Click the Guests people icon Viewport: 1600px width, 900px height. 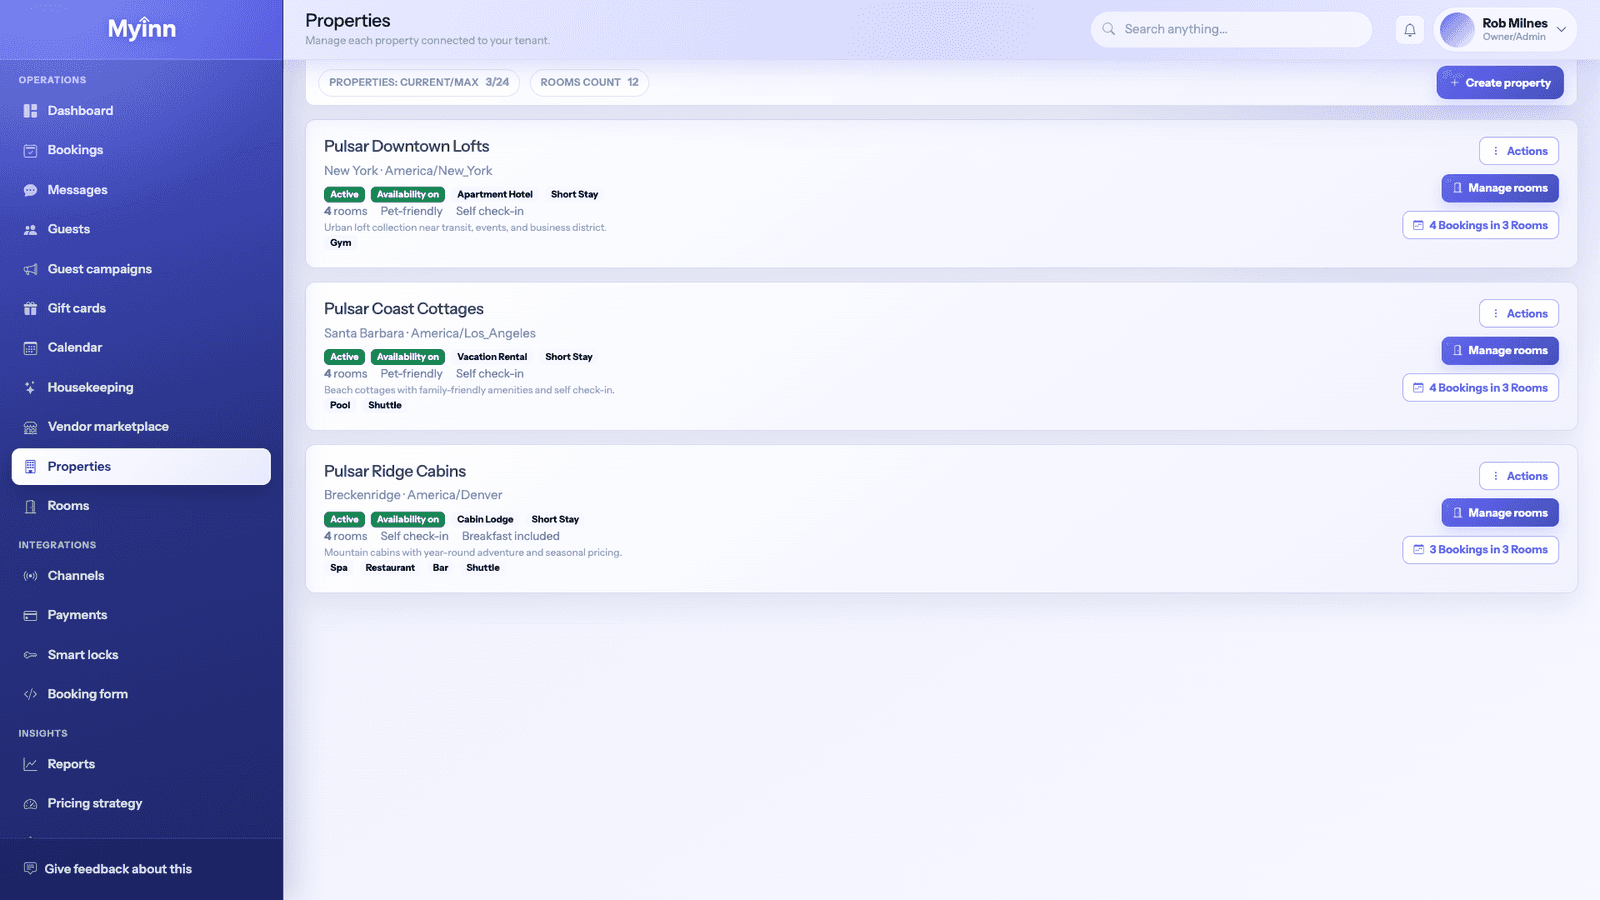coord(30,229)
